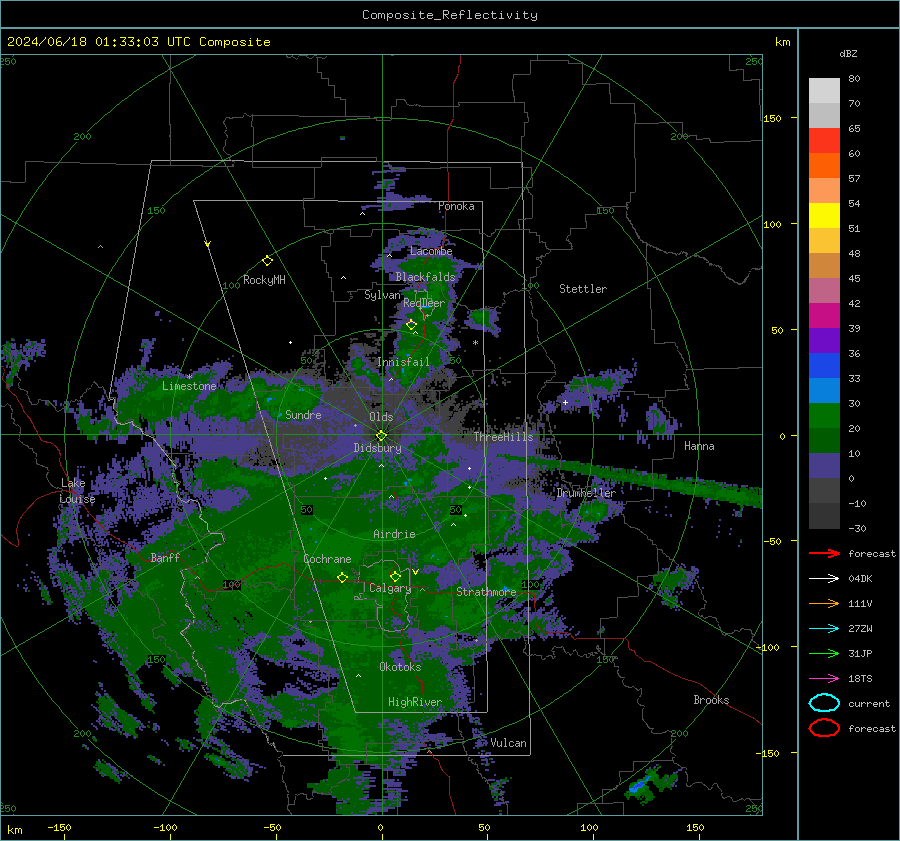The height and width of the screenshot is (841, 900).
Task: Click the 'dBZ' legend heading
Action: pos(848,53)
